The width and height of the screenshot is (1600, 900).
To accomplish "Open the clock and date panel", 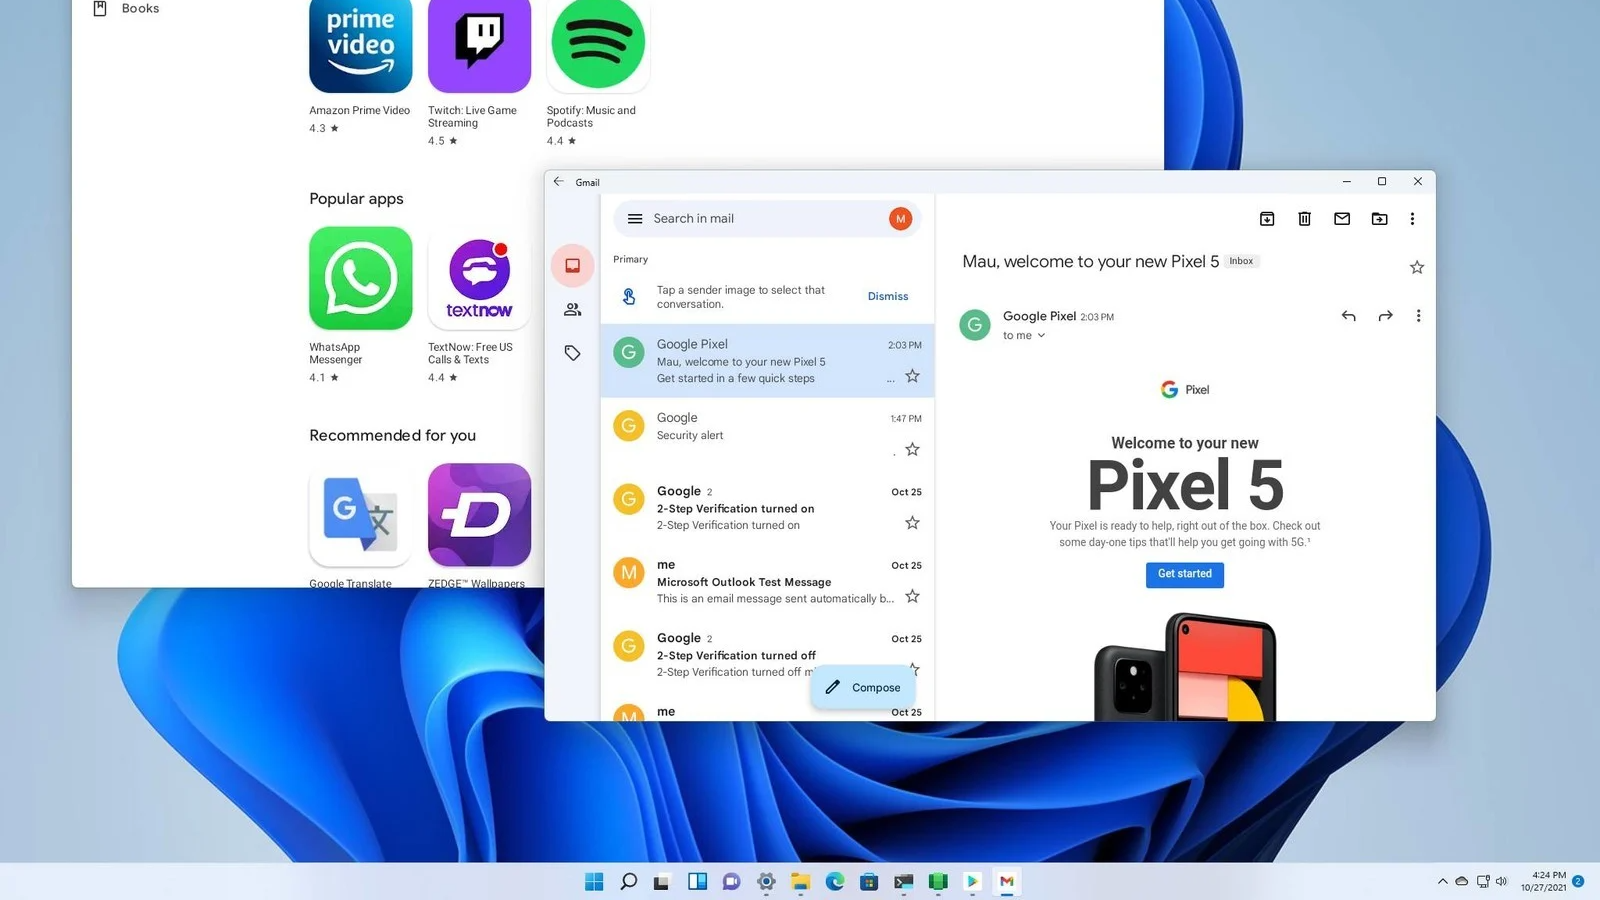I will pos(1544,881).
